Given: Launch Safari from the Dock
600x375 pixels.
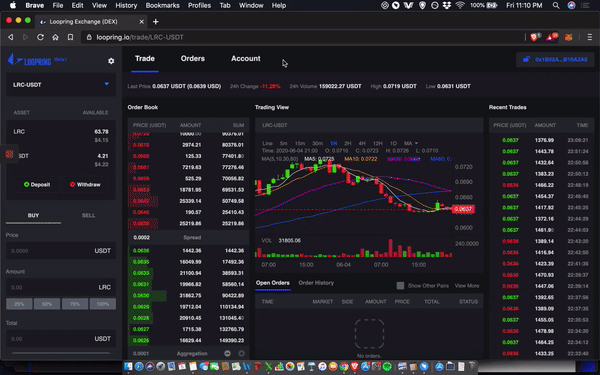Looking at the screenshot, I should [139, 367].
